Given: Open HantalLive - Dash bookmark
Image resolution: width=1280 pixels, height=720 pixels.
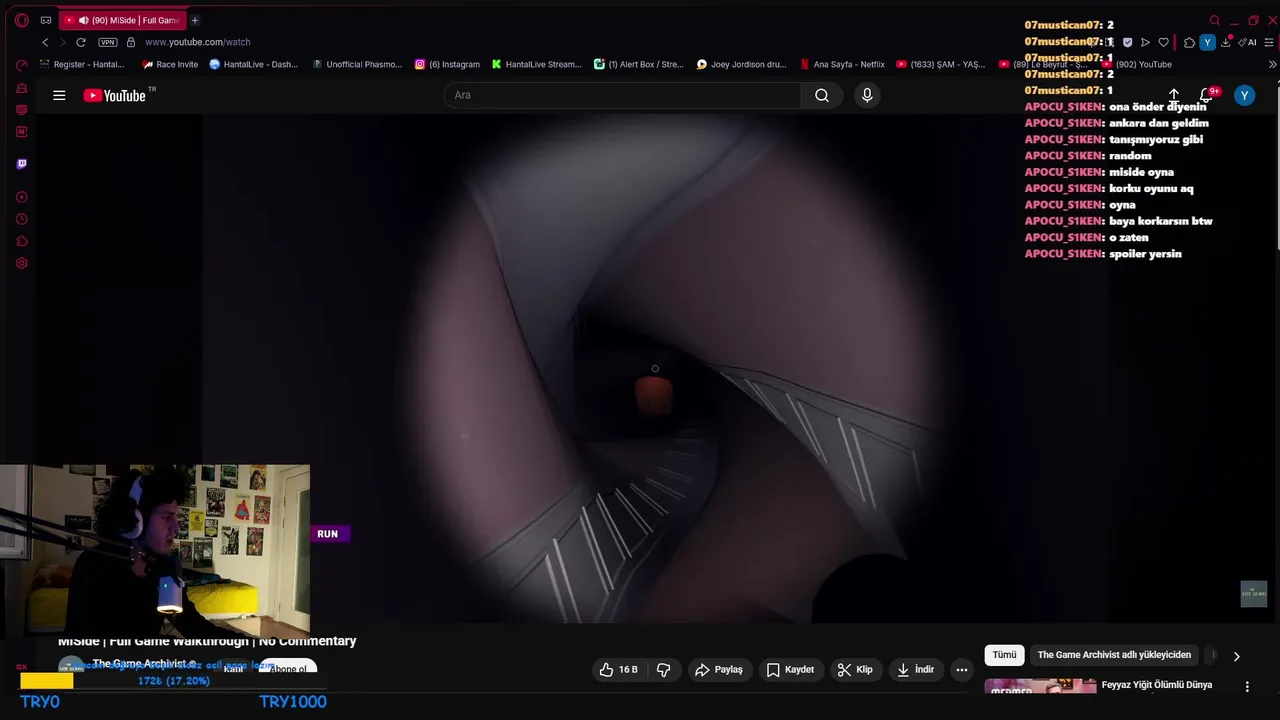Looking at the screenshot, I should pos(254,64).
